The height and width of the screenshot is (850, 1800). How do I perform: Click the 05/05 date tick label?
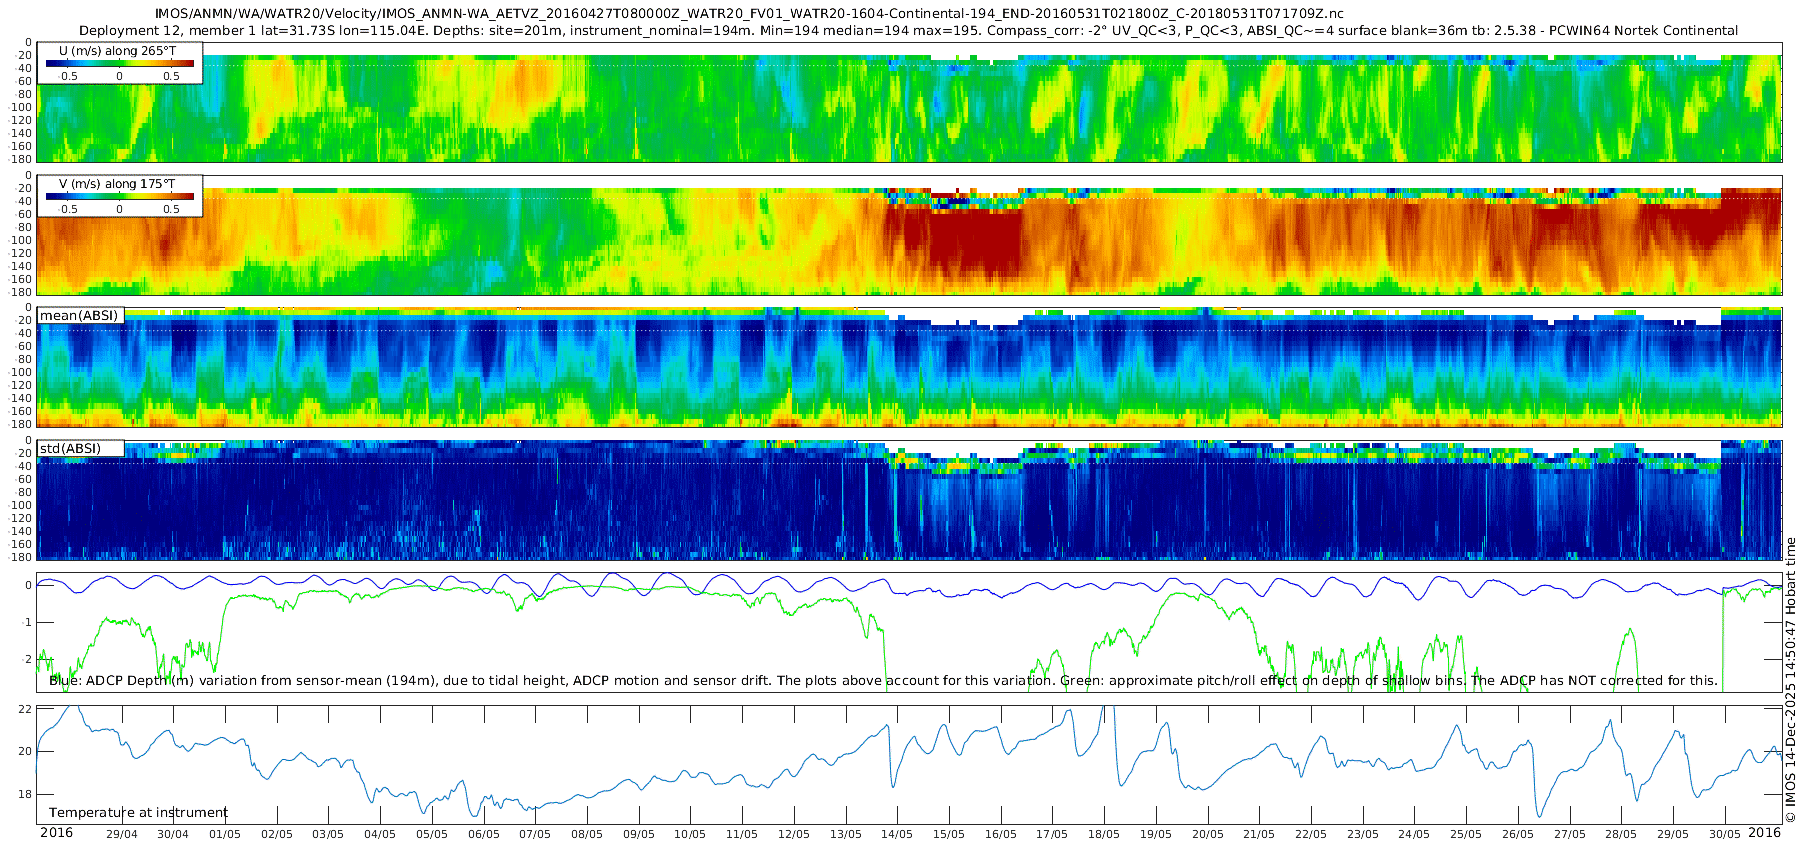click(x=432, y=835)
